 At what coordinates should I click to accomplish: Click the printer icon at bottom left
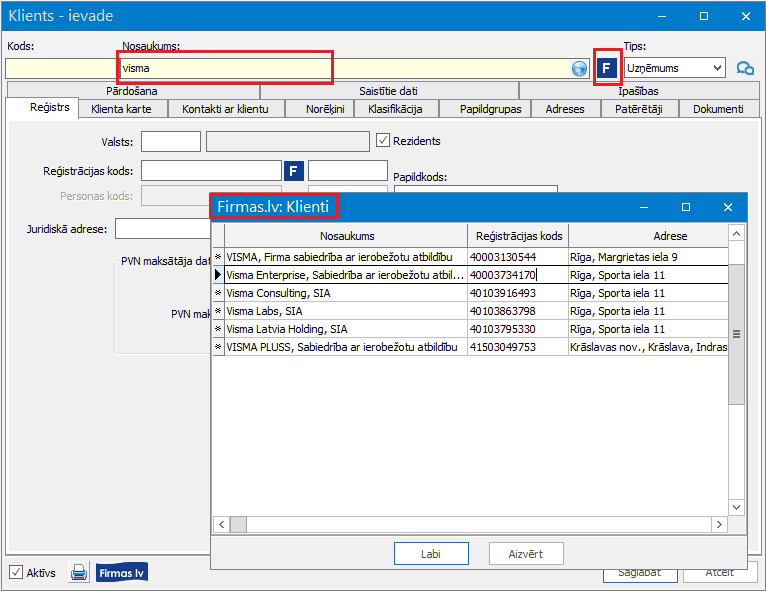(x=79, y=572)
